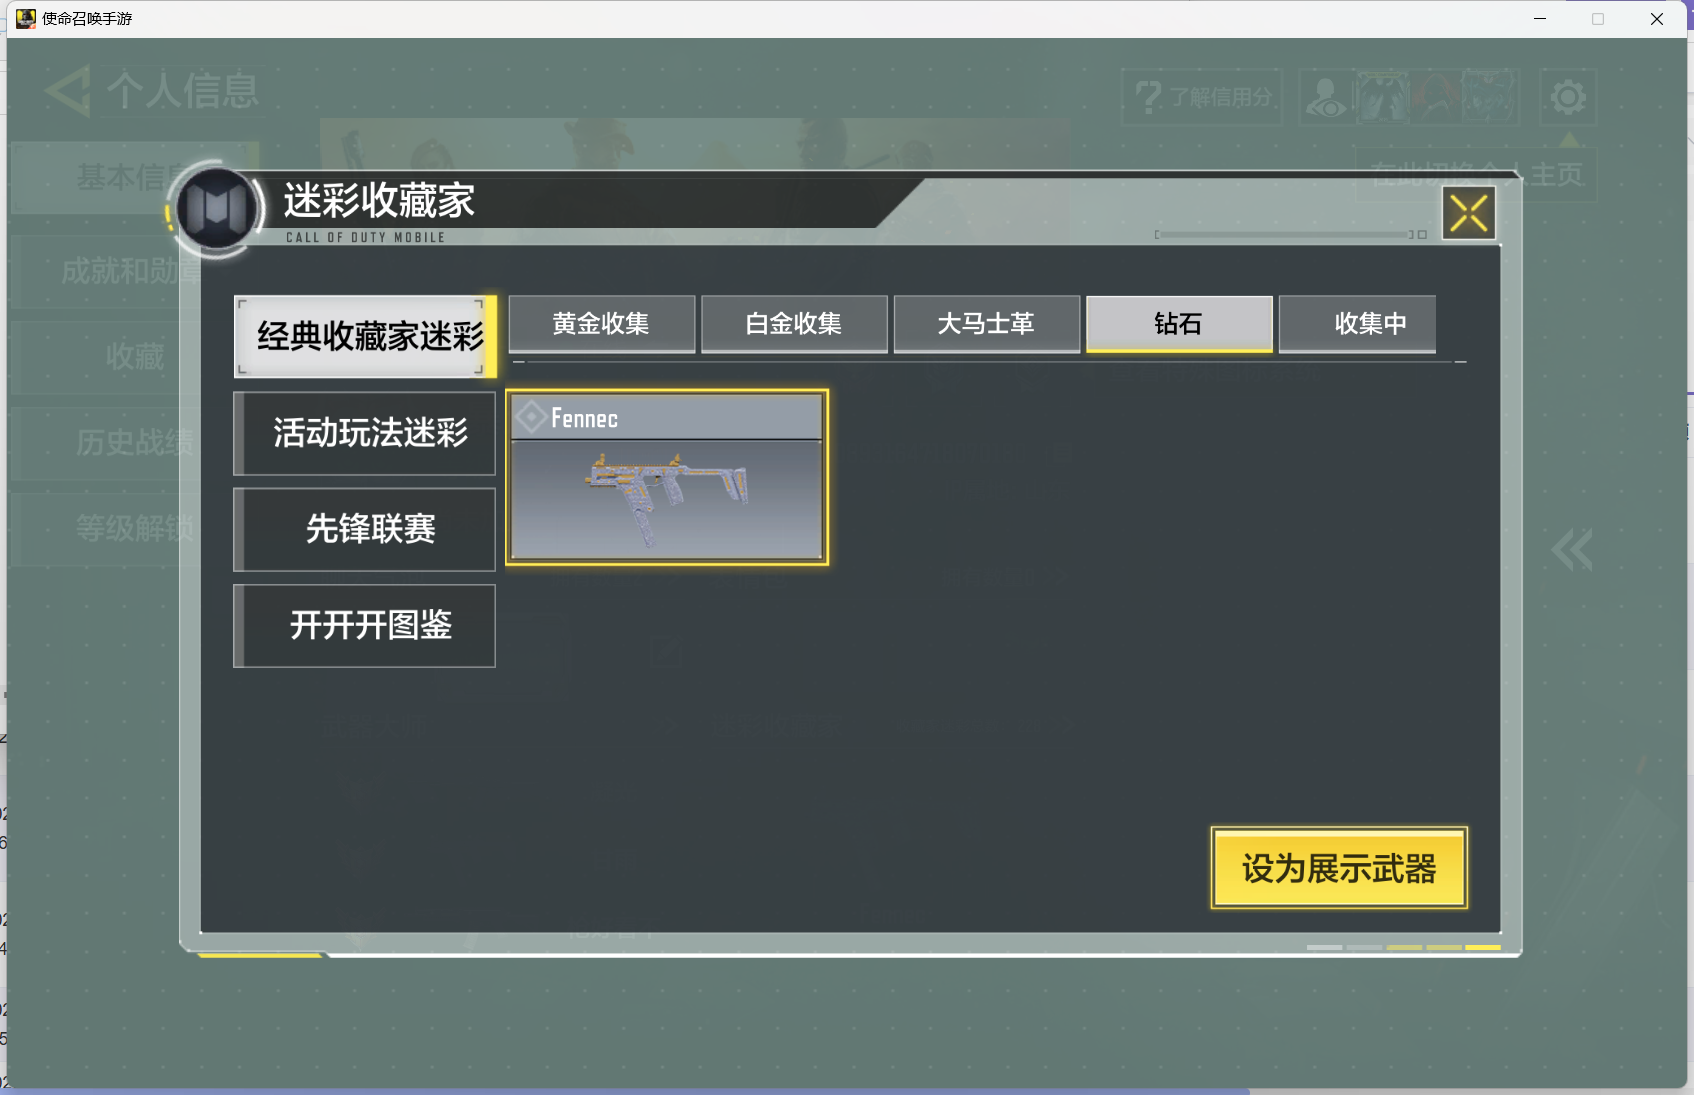Select the 经典收藏家迷彩 category

point(365,336)
